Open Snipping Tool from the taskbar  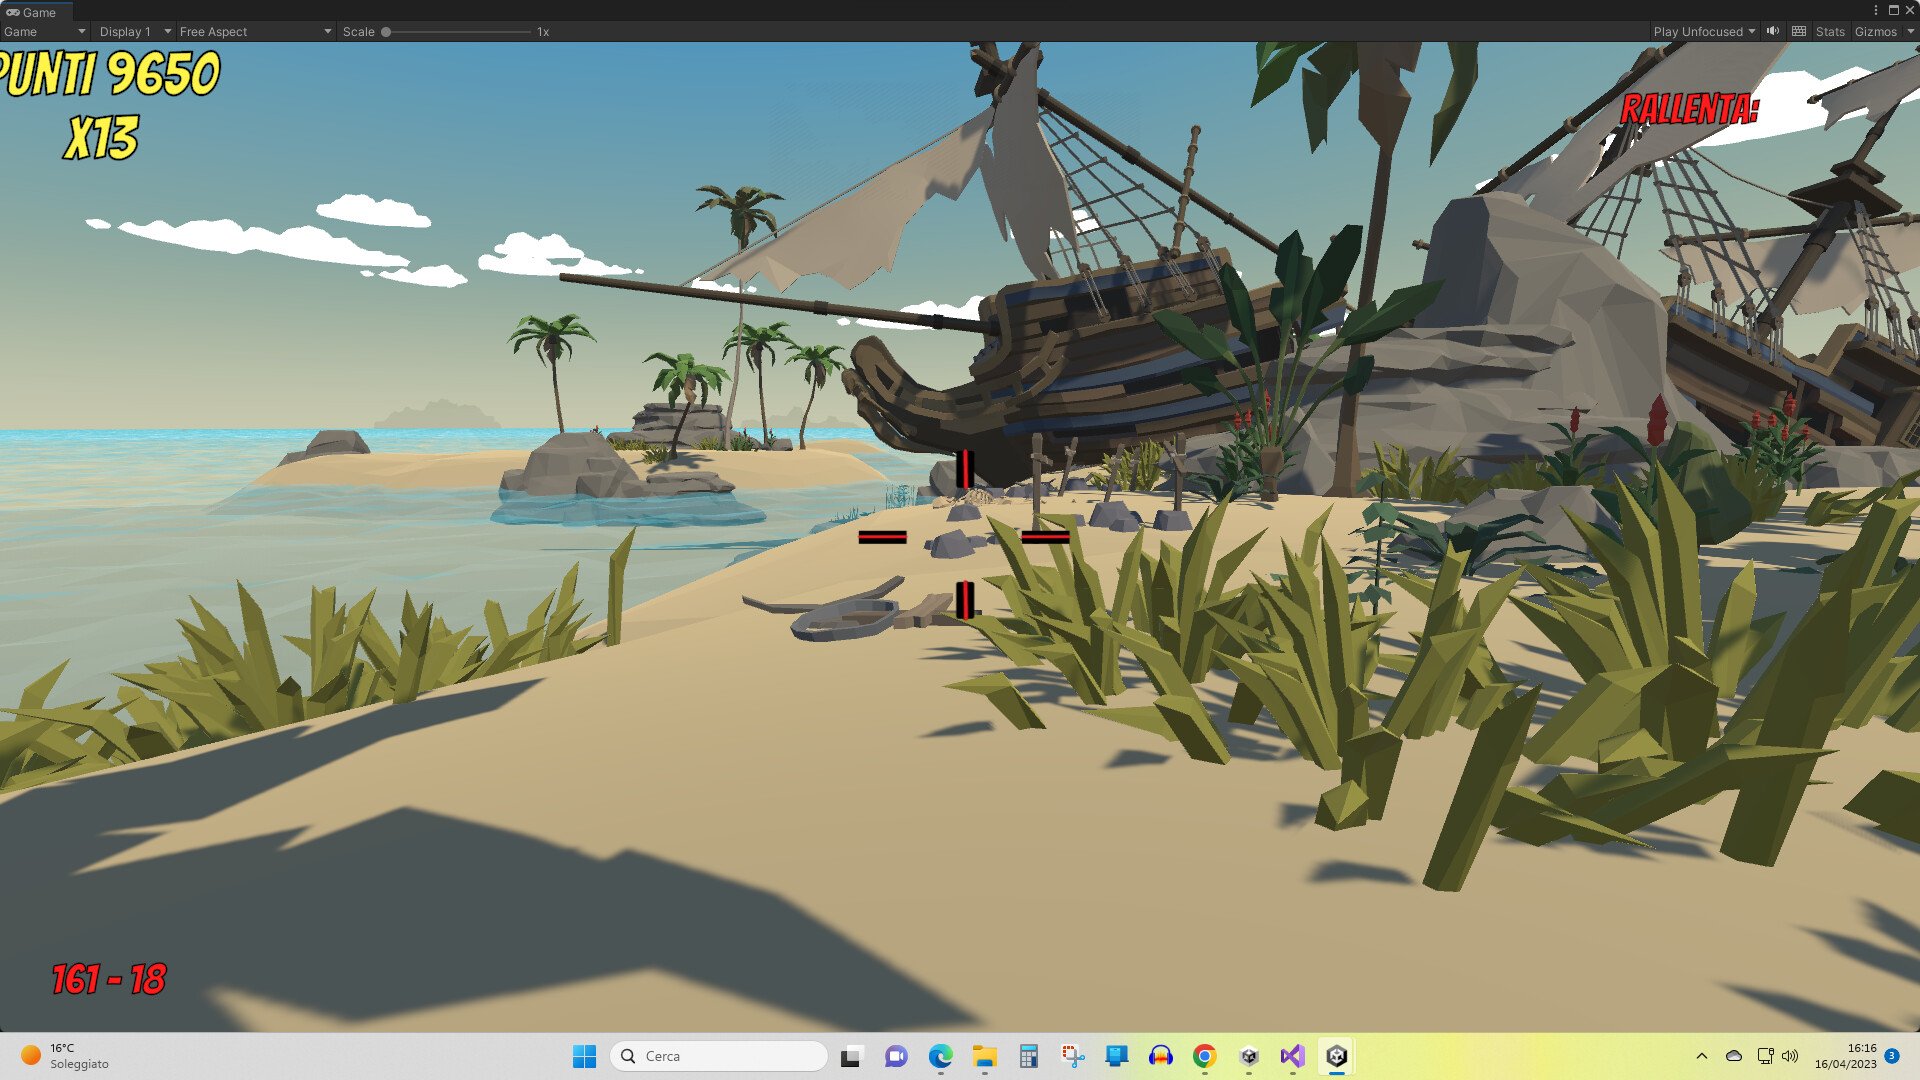pyautogui.click(x=1073, y=1056)
